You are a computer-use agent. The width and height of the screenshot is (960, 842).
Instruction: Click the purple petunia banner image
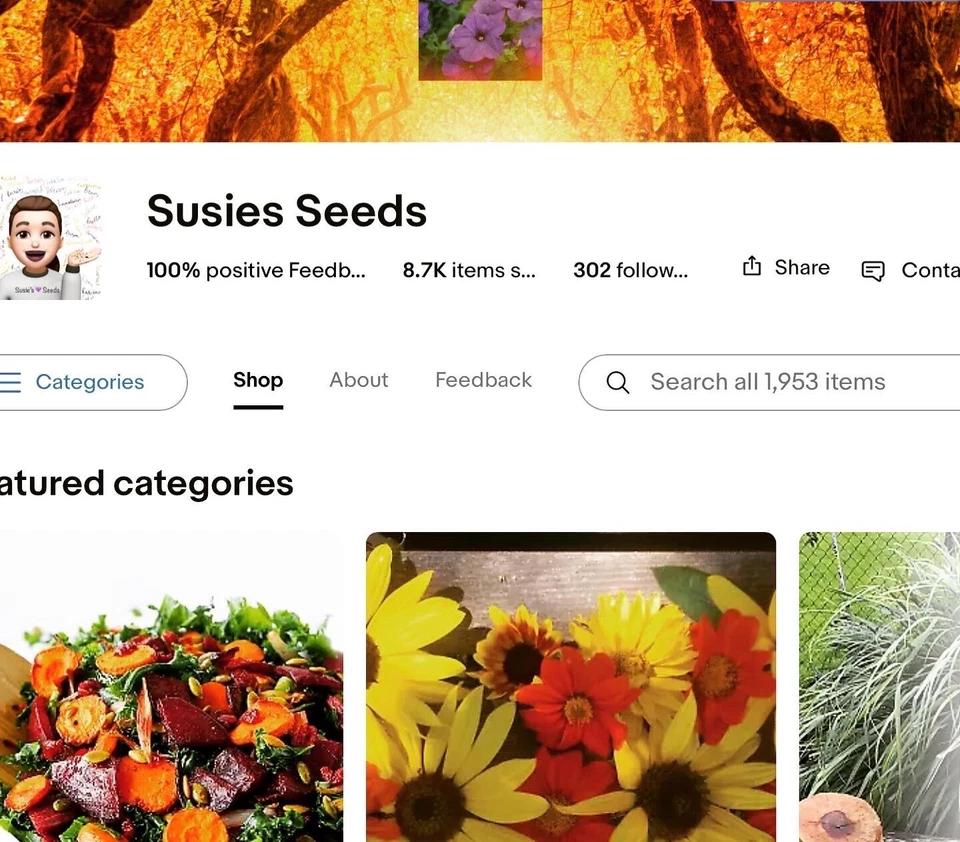coord(480,40)
